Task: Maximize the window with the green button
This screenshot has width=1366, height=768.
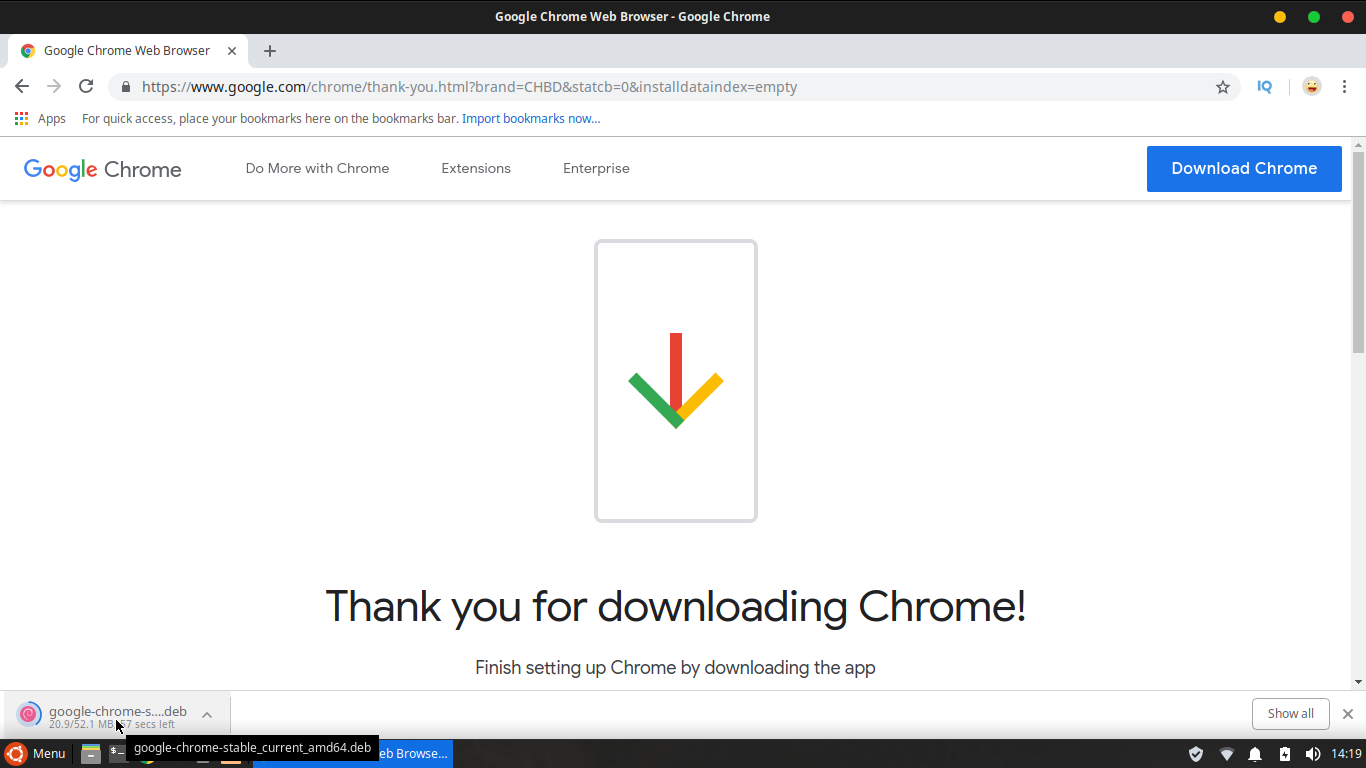Action: point(1314,16)
